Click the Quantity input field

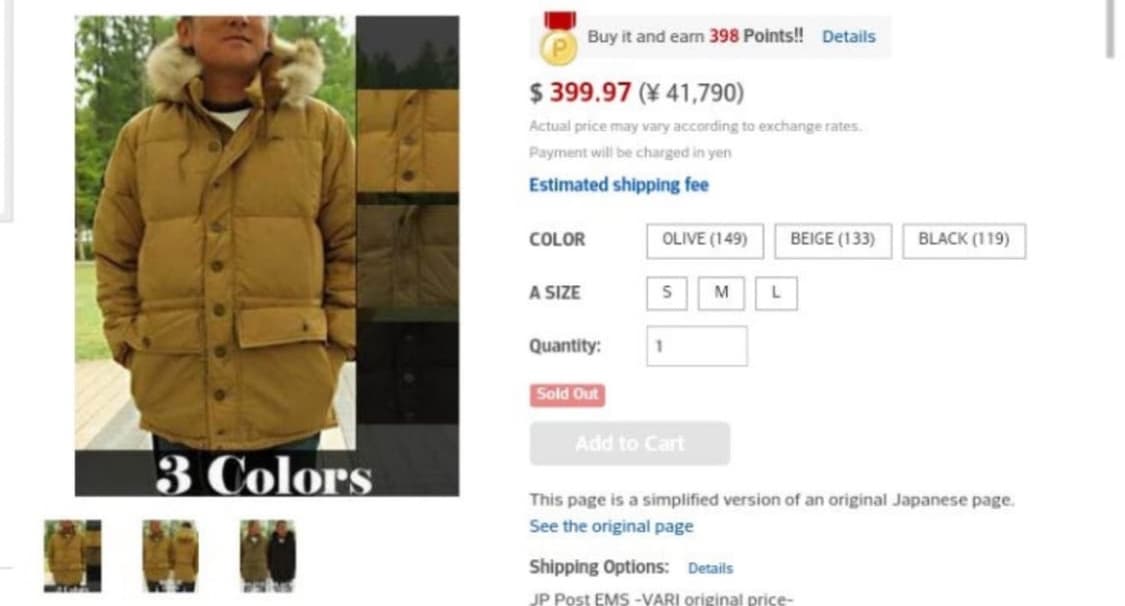coord(697,346)
